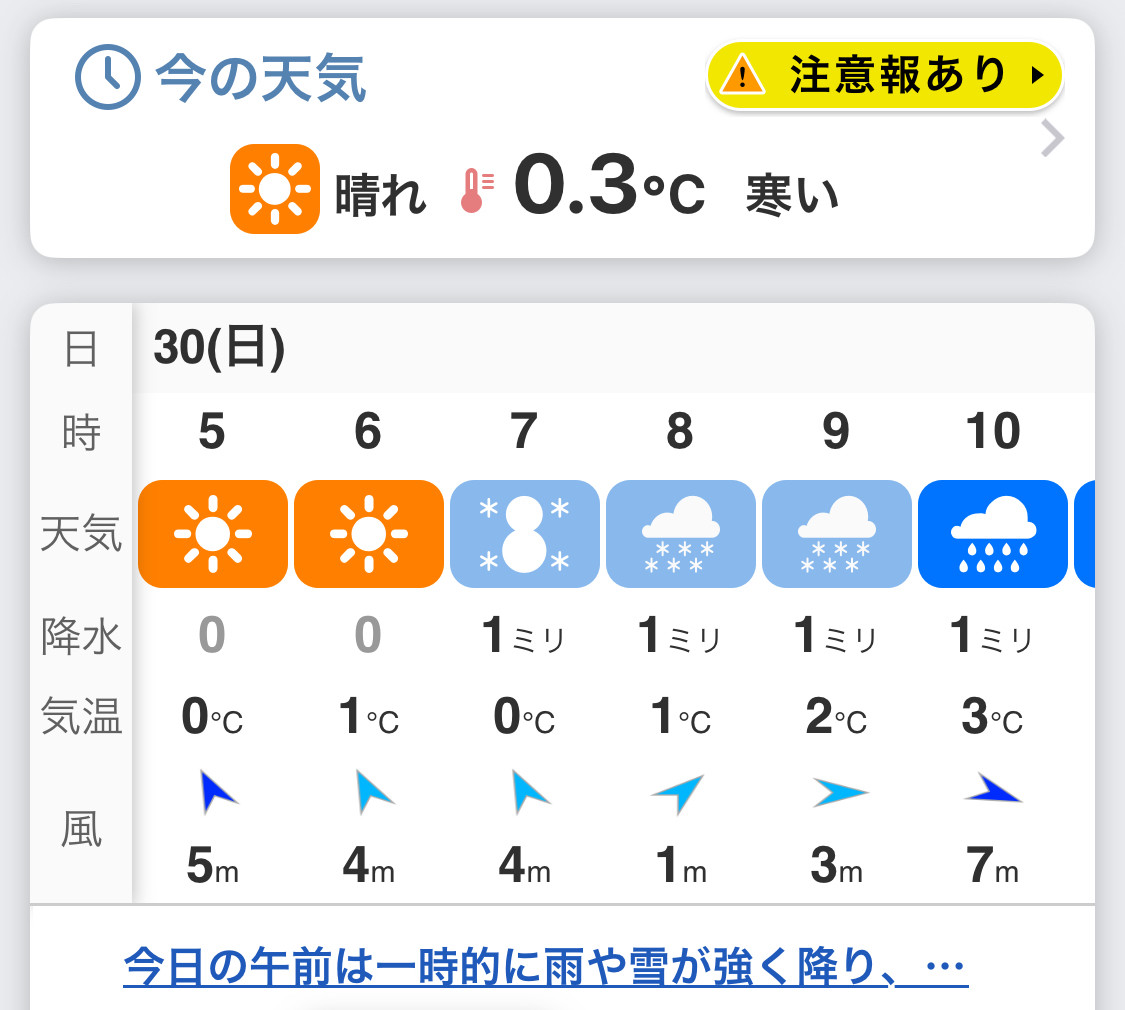Click the warning triangle icon
The image size is (1125, 1010).
pyautogui.click(x=743, y=75)
